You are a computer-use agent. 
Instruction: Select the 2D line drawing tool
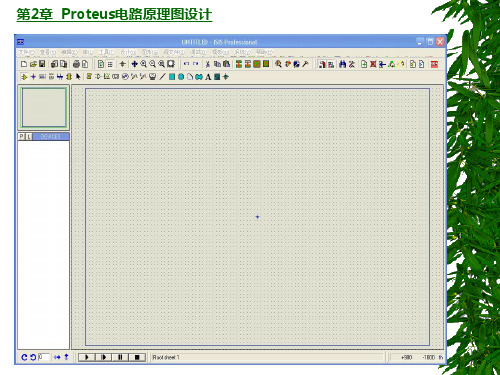[162, 77]
